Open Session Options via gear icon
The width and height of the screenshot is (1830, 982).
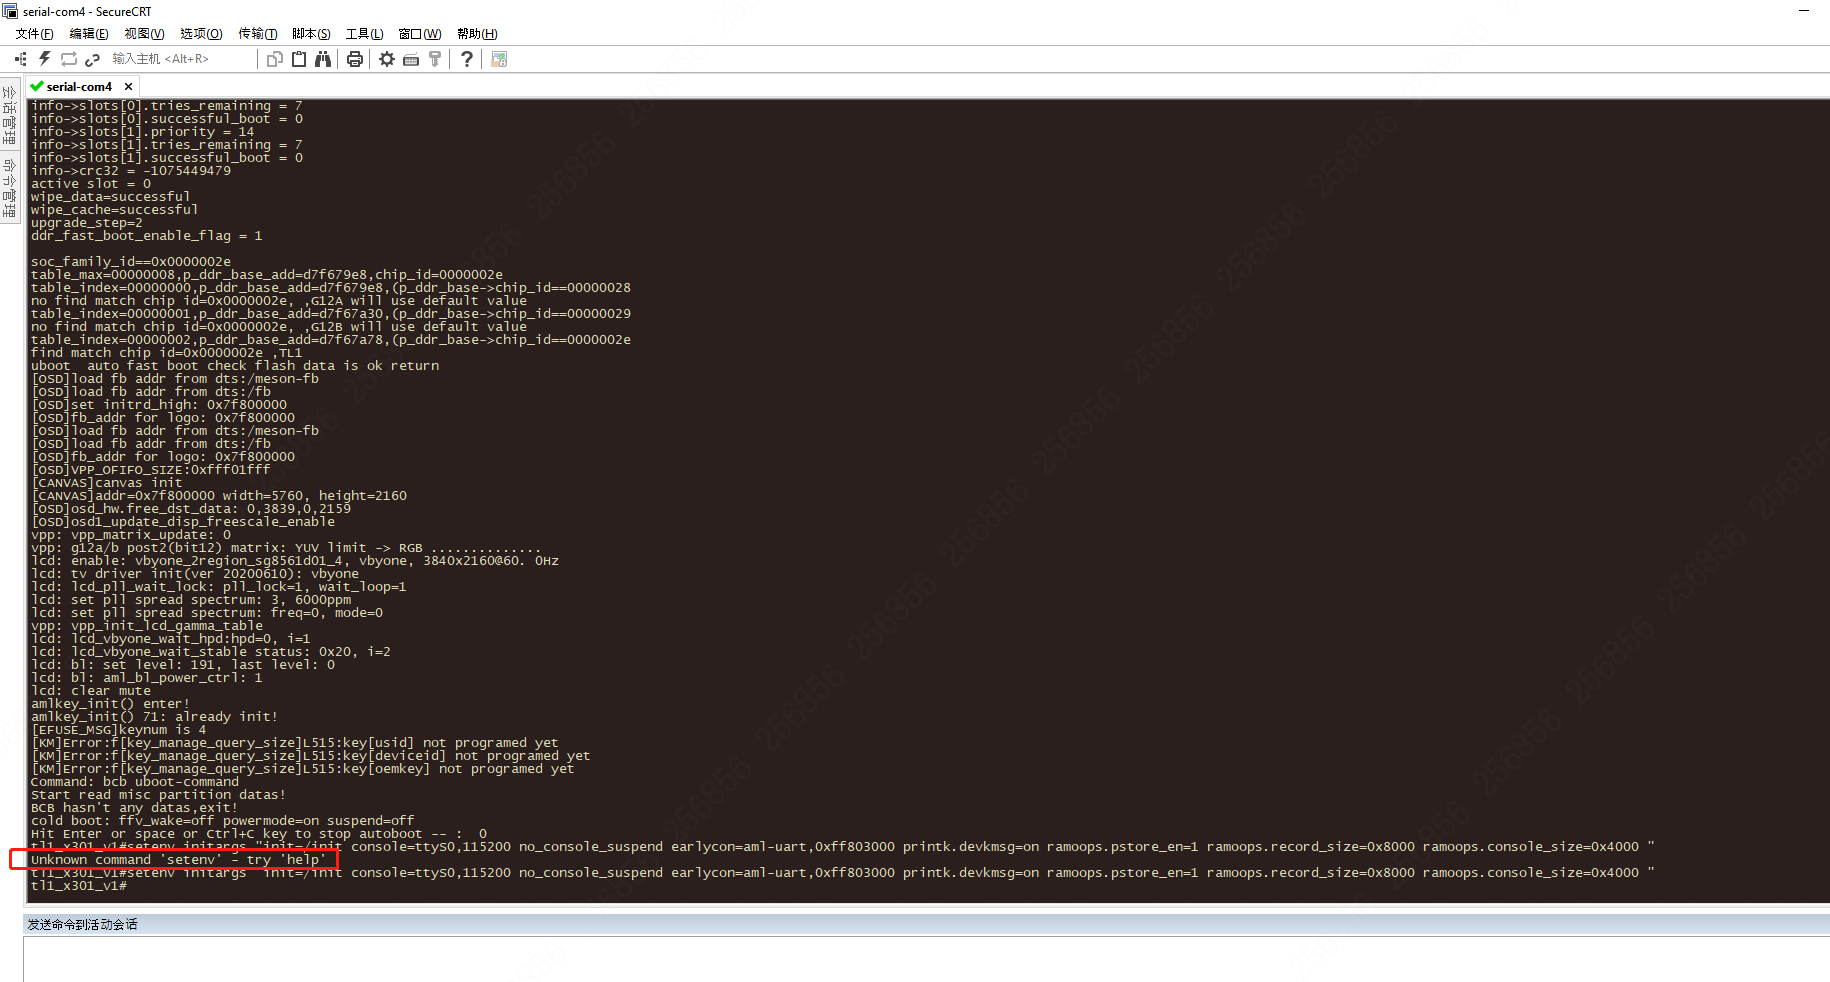pos(387,58)
